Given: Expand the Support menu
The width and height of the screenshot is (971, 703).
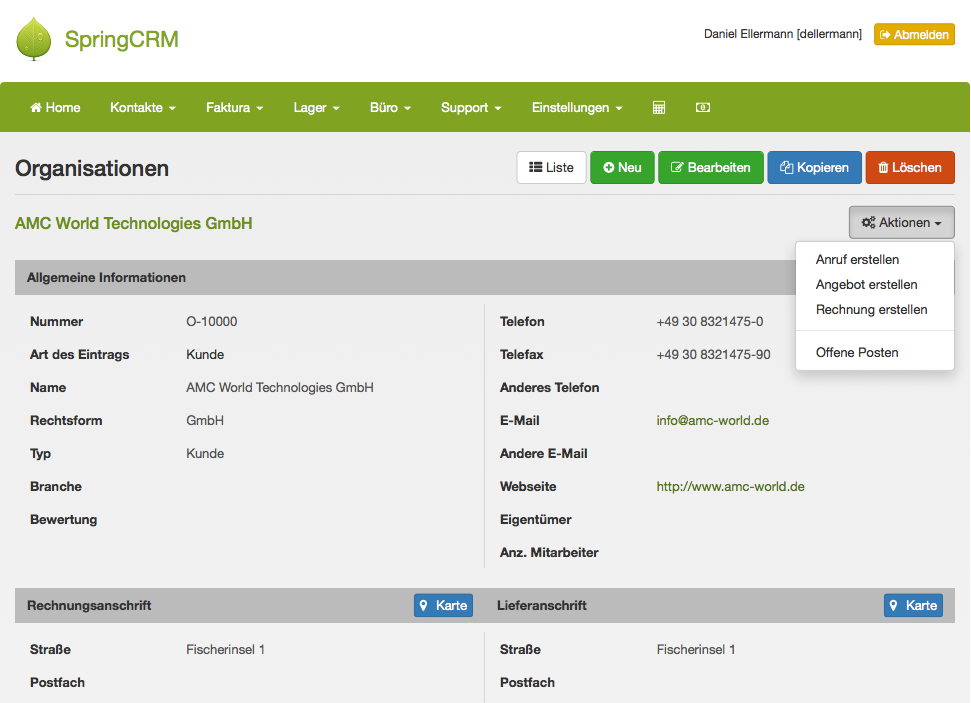Looking at the screenshot, I should pos(471,108).
